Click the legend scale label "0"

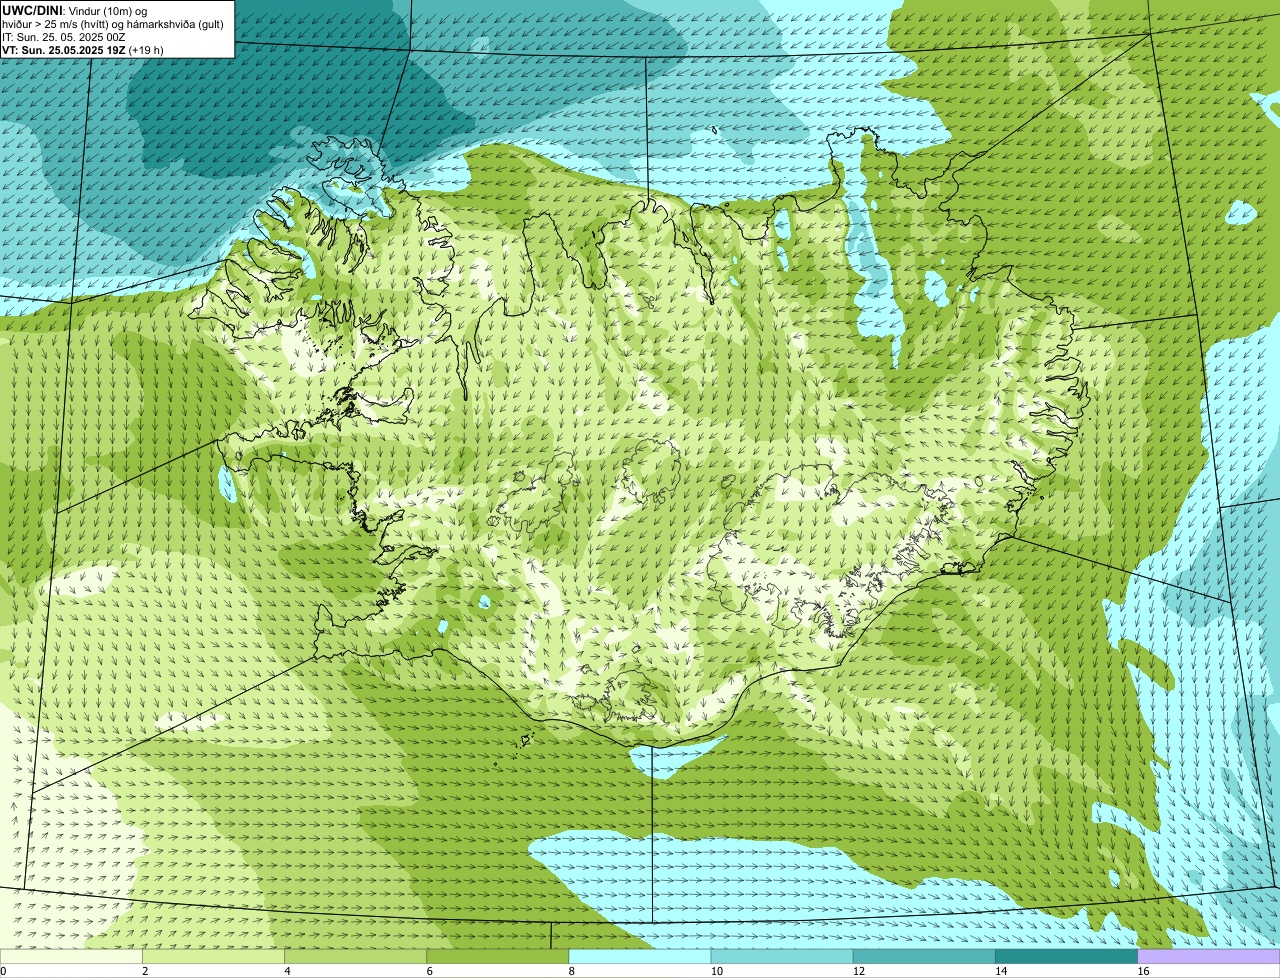point(3,971)
